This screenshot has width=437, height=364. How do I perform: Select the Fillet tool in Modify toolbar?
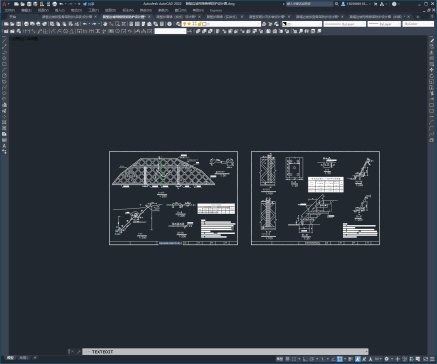tap(432, 128)
